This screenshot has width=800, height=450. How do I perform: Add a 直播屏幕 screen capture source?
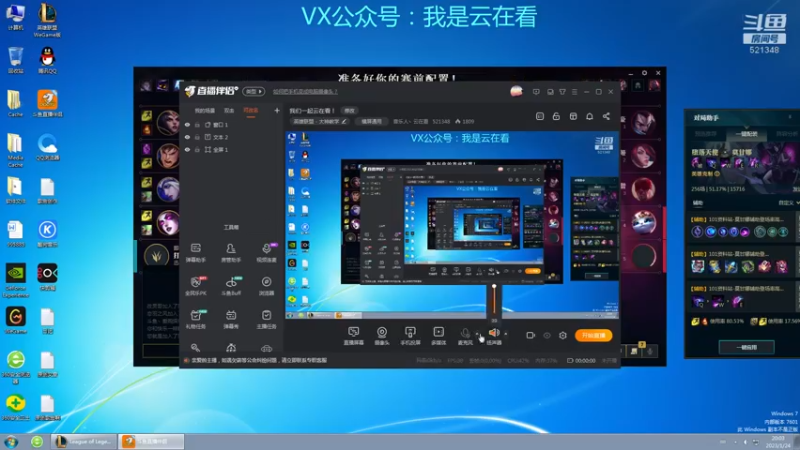click(x=354, y=336)
